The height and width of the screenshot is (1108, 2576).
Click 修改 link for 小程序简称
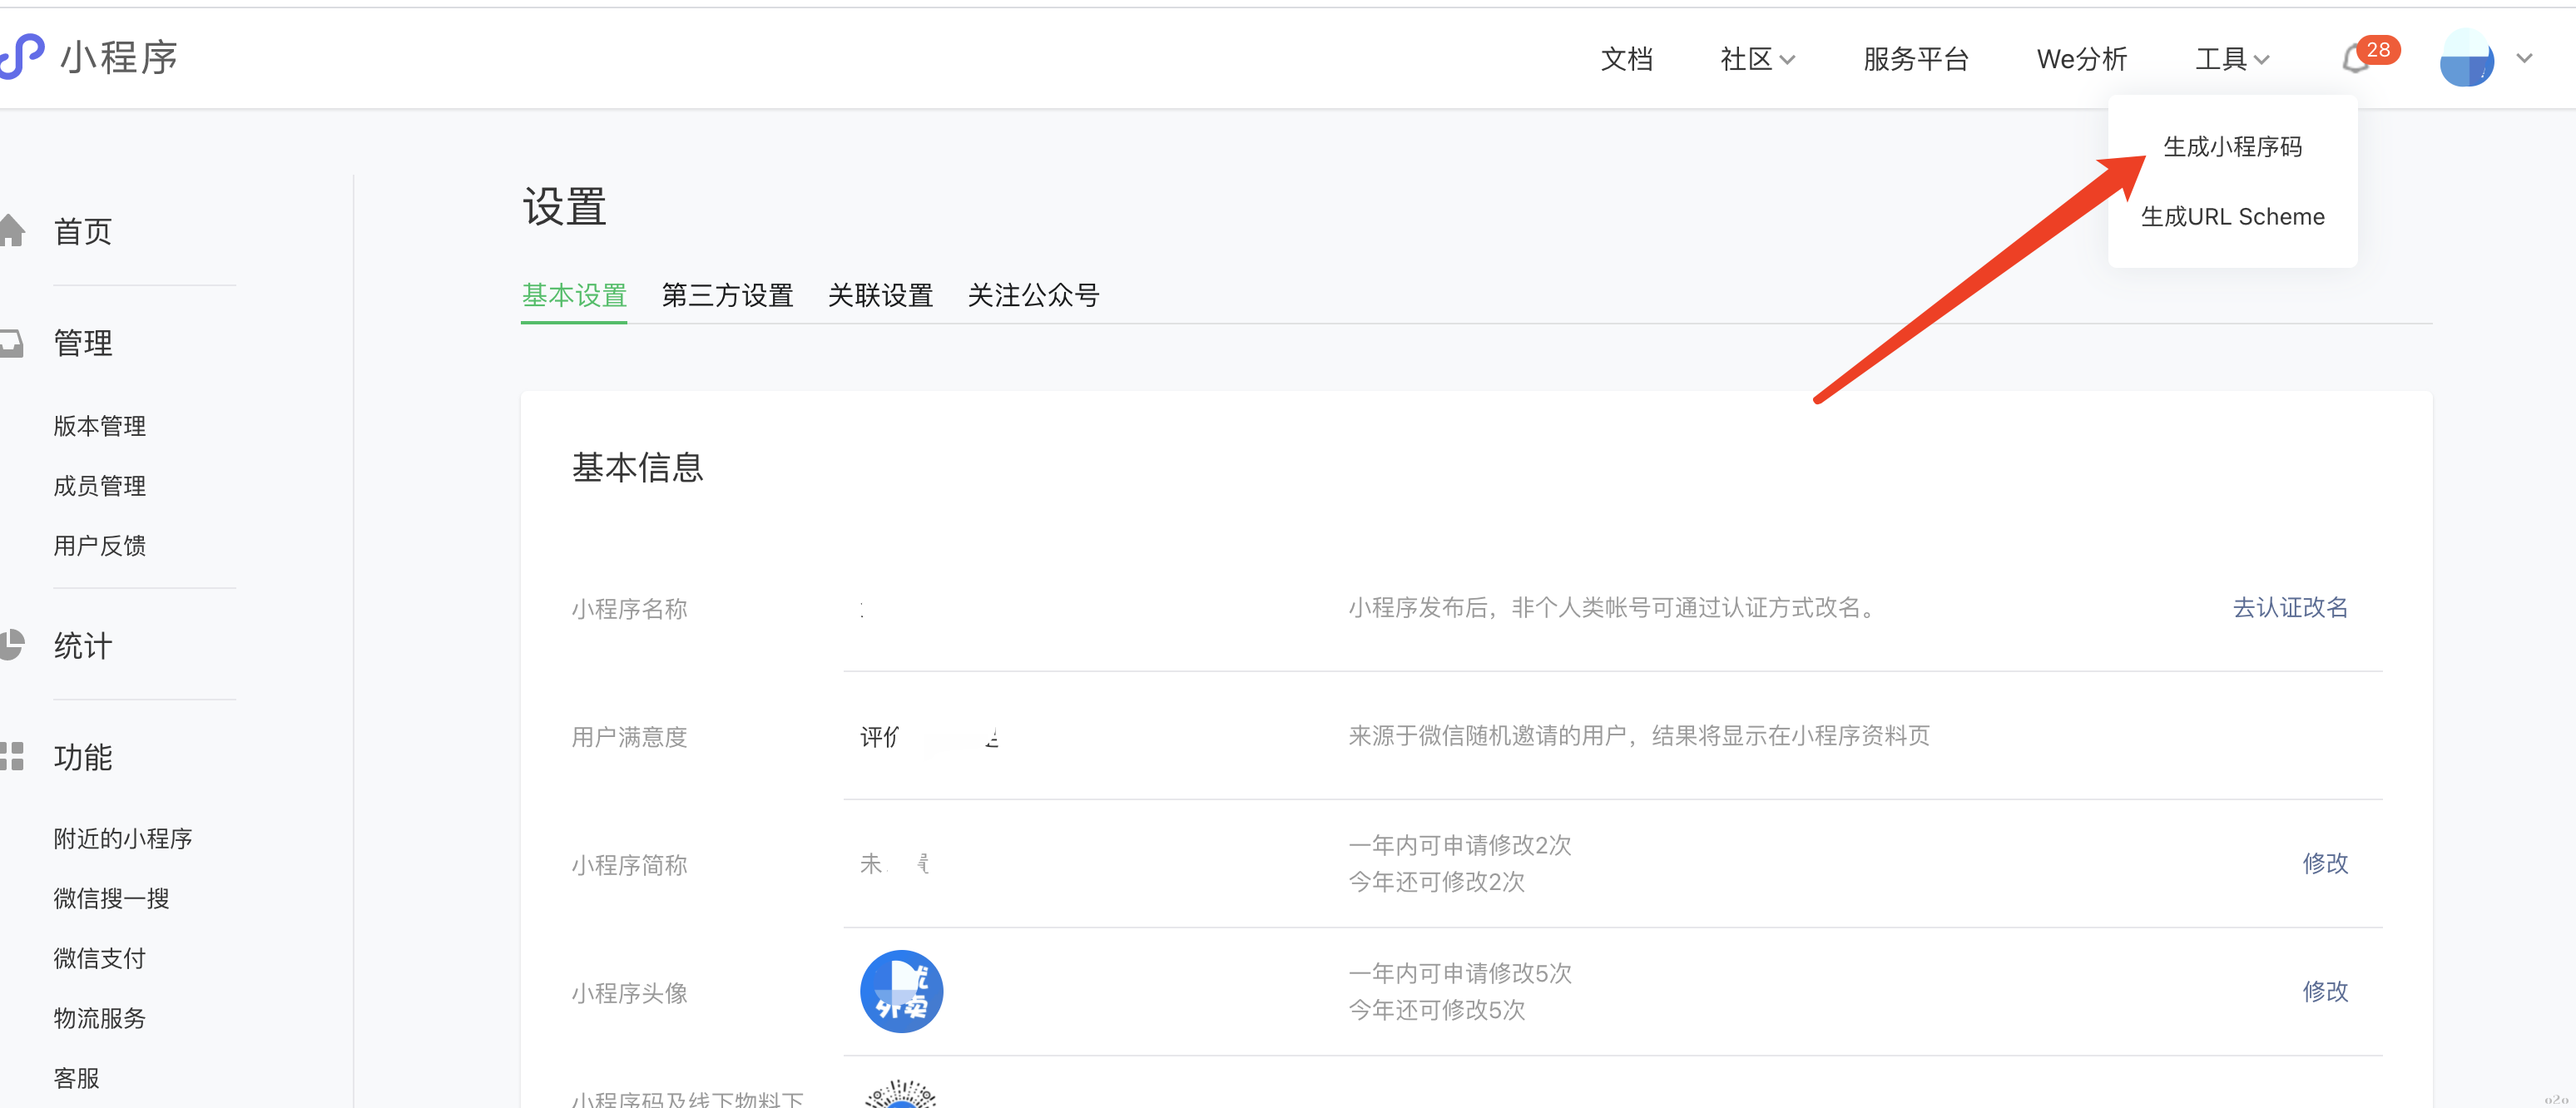click(2324, 863)
